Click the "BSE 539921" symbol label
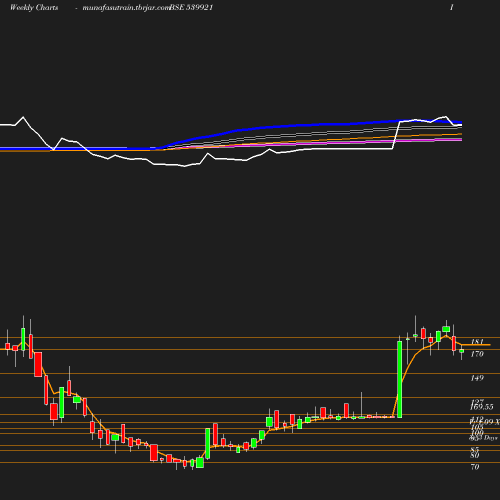The width and height of the screenshot is (500, 500). pos(192,8)
